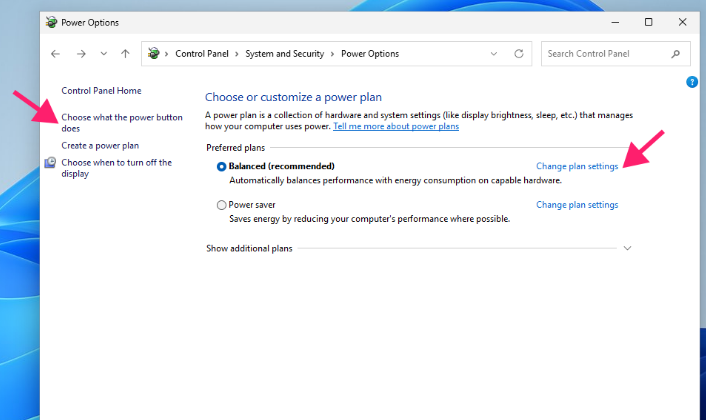Focus the Search Control Panel field
706x420 pixels.
point(615,54)
